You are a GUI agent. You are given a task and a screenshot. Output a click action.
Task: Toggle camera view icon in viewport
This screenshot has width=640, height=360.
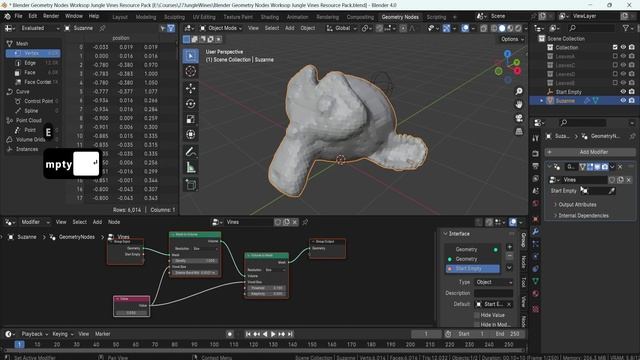519,118
